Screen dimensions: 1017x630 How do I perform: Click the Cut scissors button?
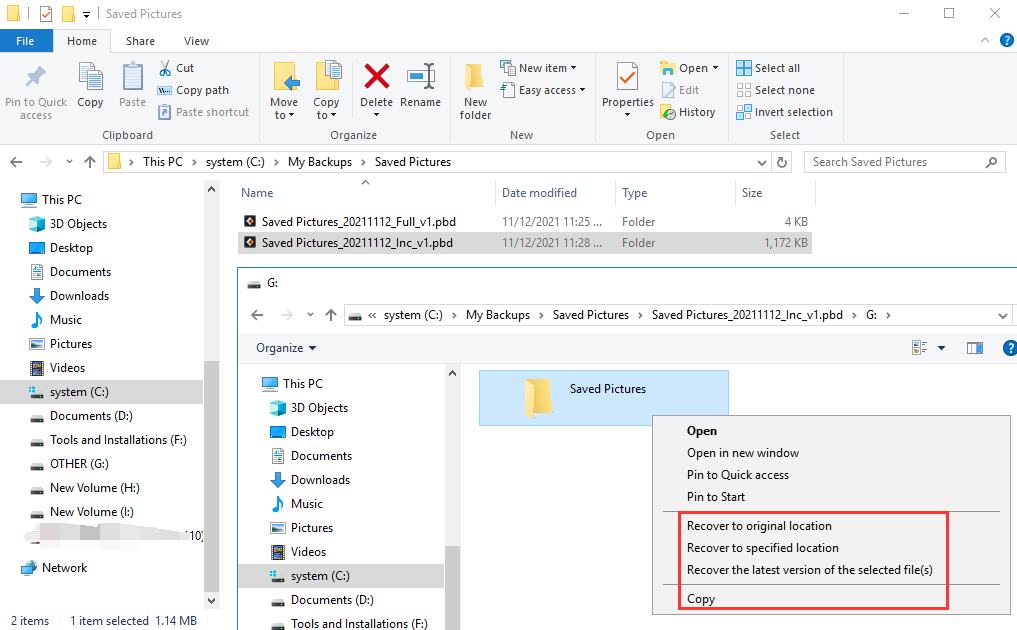(176, 68)
